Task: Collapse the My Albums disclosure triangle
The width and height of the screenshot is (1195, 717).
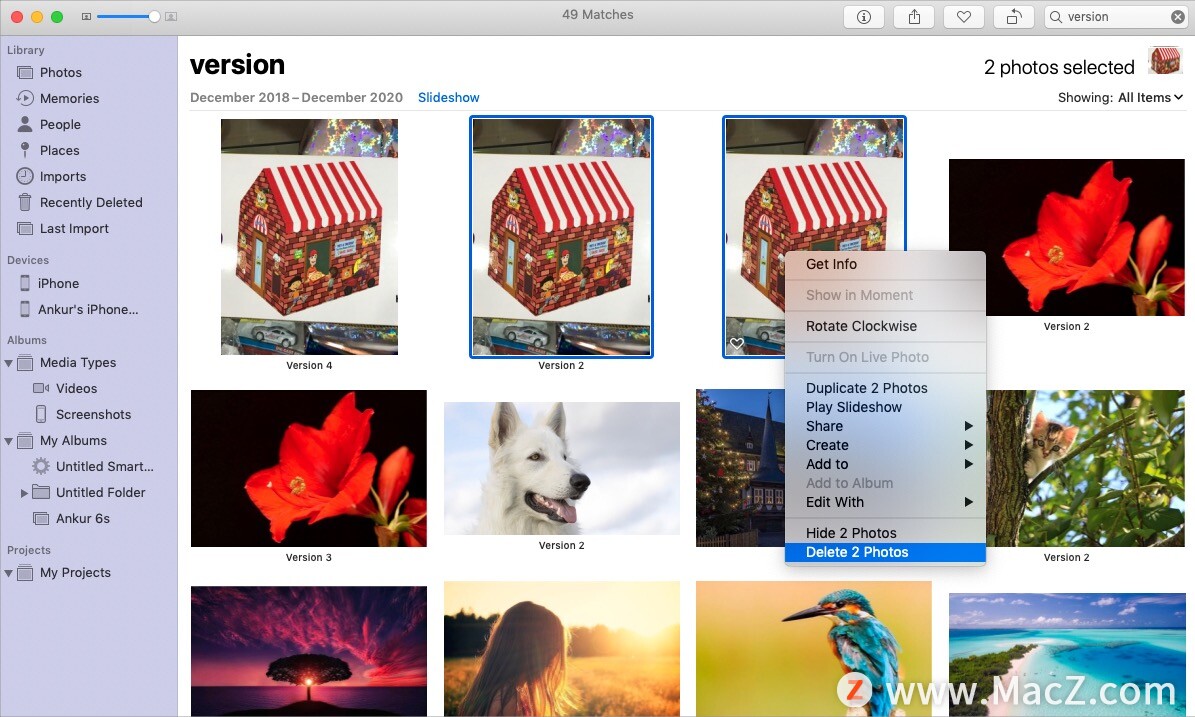Action: pos(8,441)
